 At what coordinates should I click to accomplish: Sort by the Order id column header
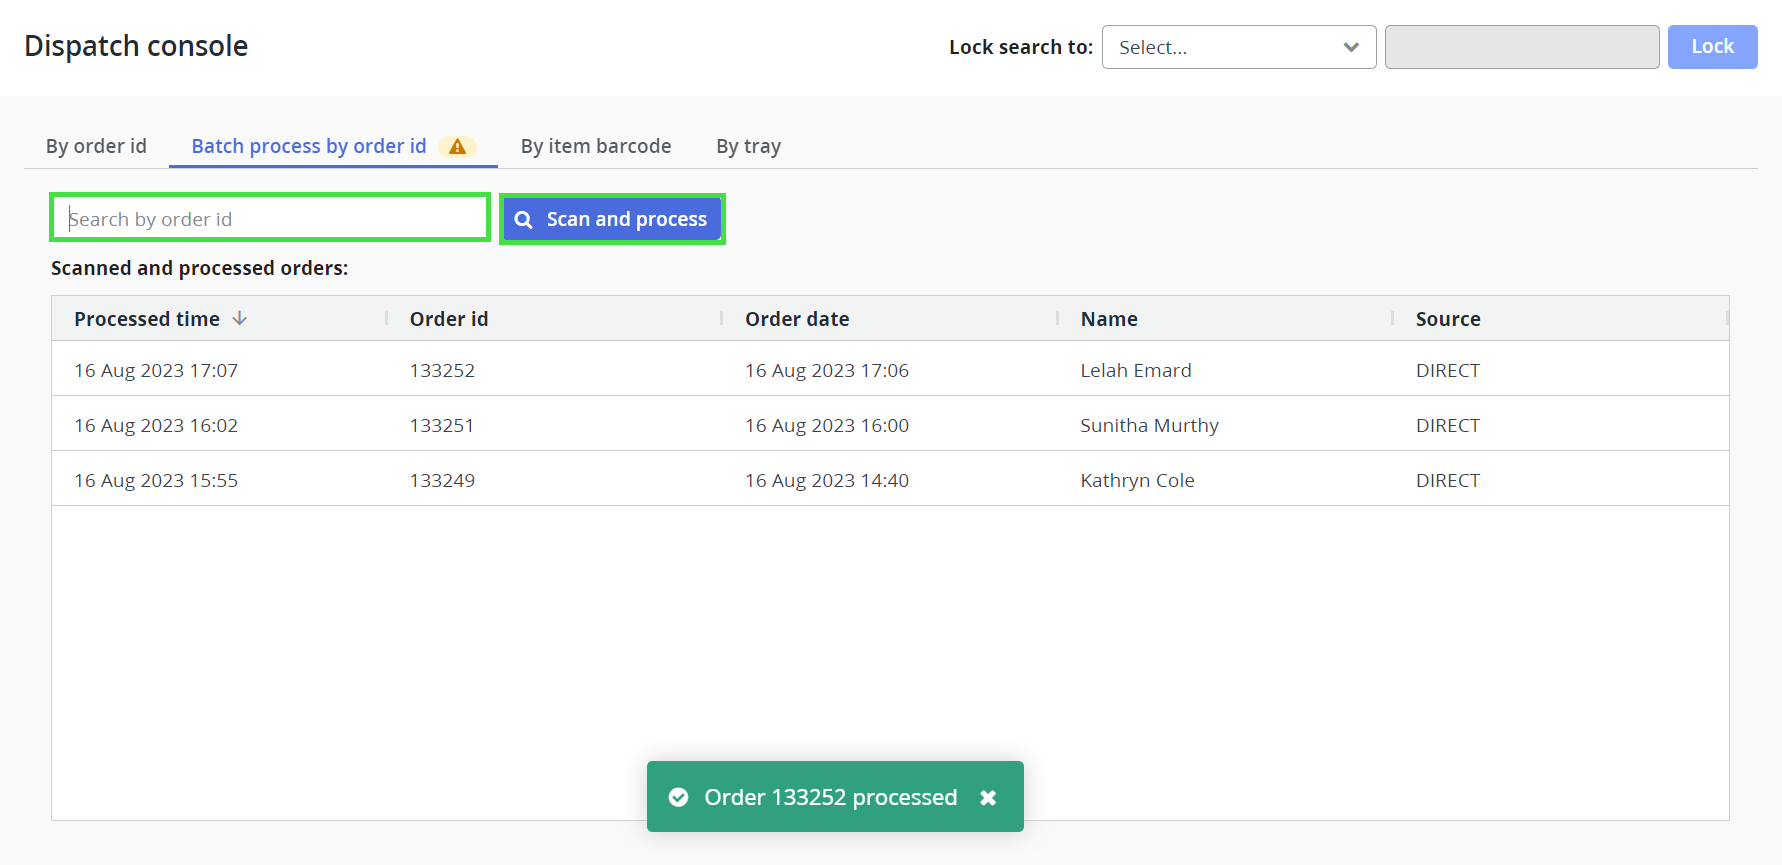point(449,319)
